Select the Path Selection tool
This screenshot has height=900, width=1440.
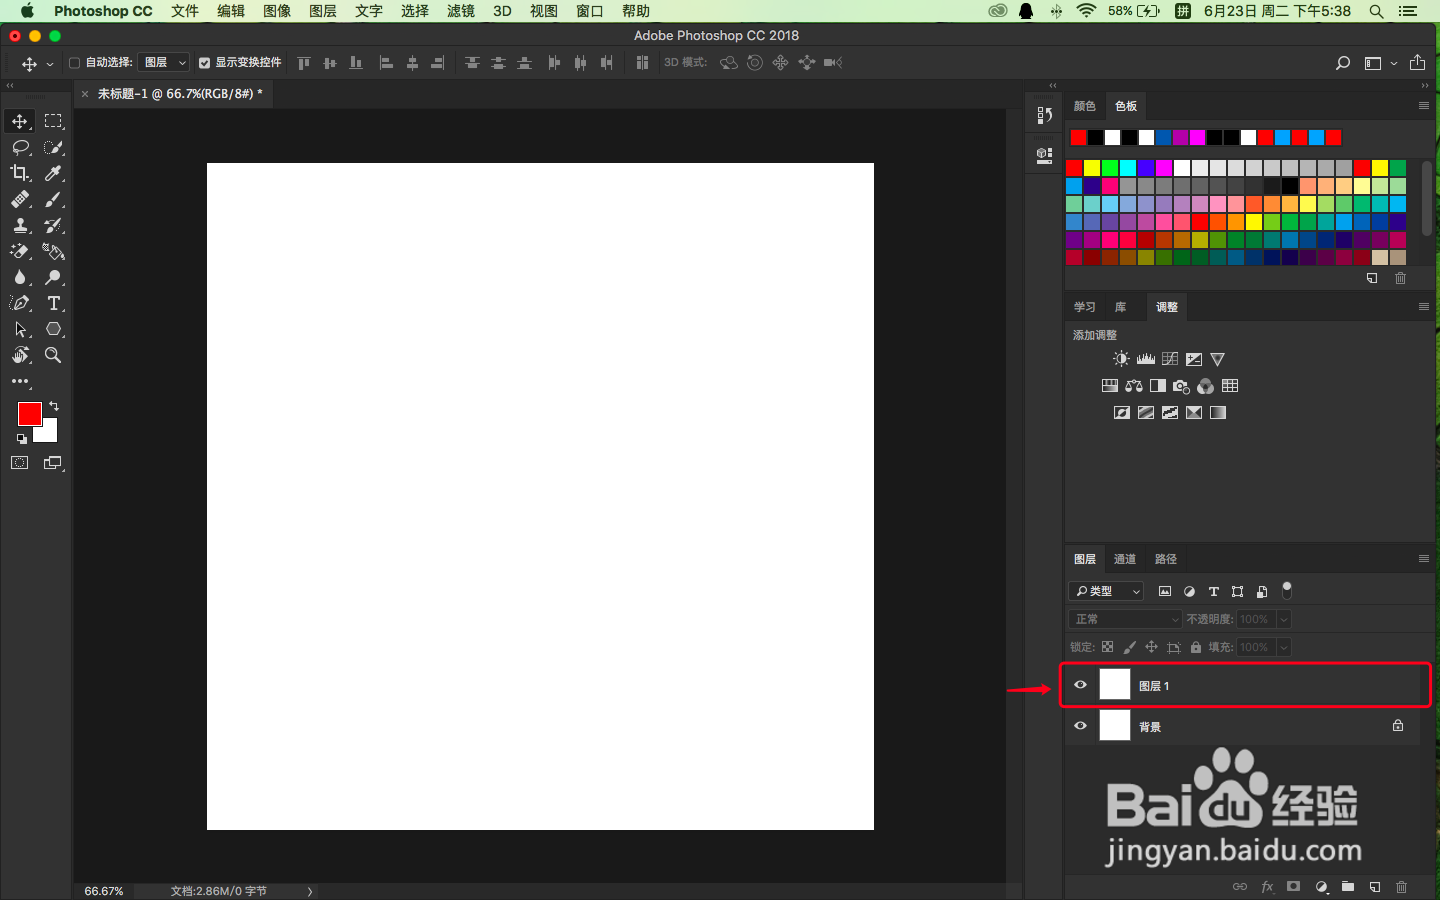[20, 329]
